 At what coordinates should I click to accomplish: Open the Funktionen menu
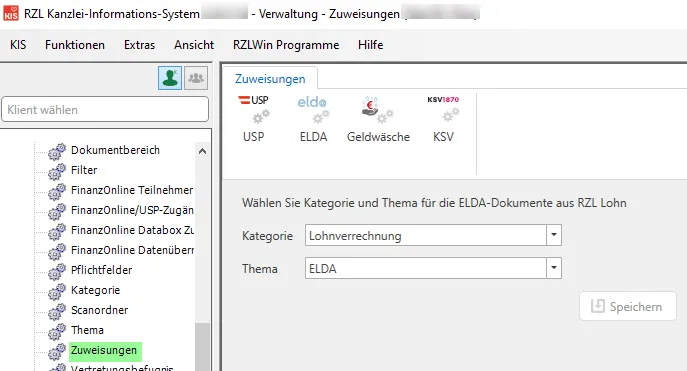75,45
